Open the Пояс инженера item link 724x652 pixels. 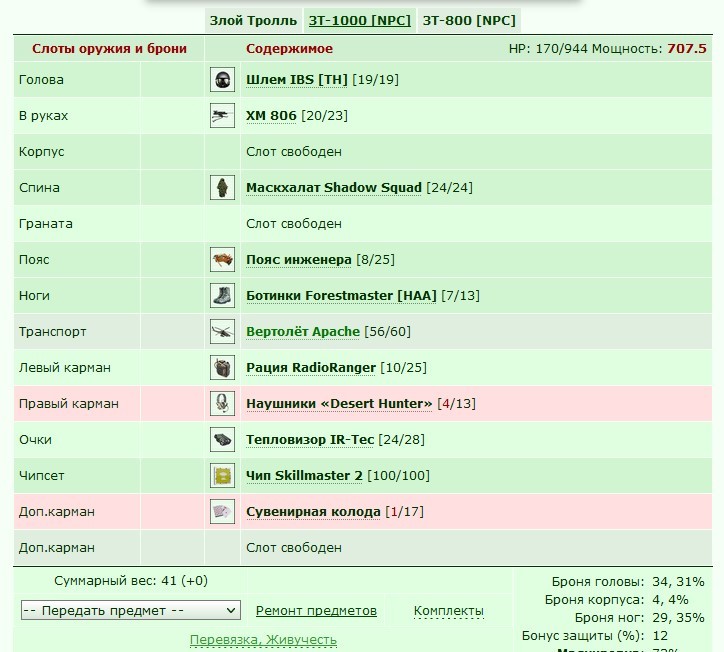[x=299, y=260]
